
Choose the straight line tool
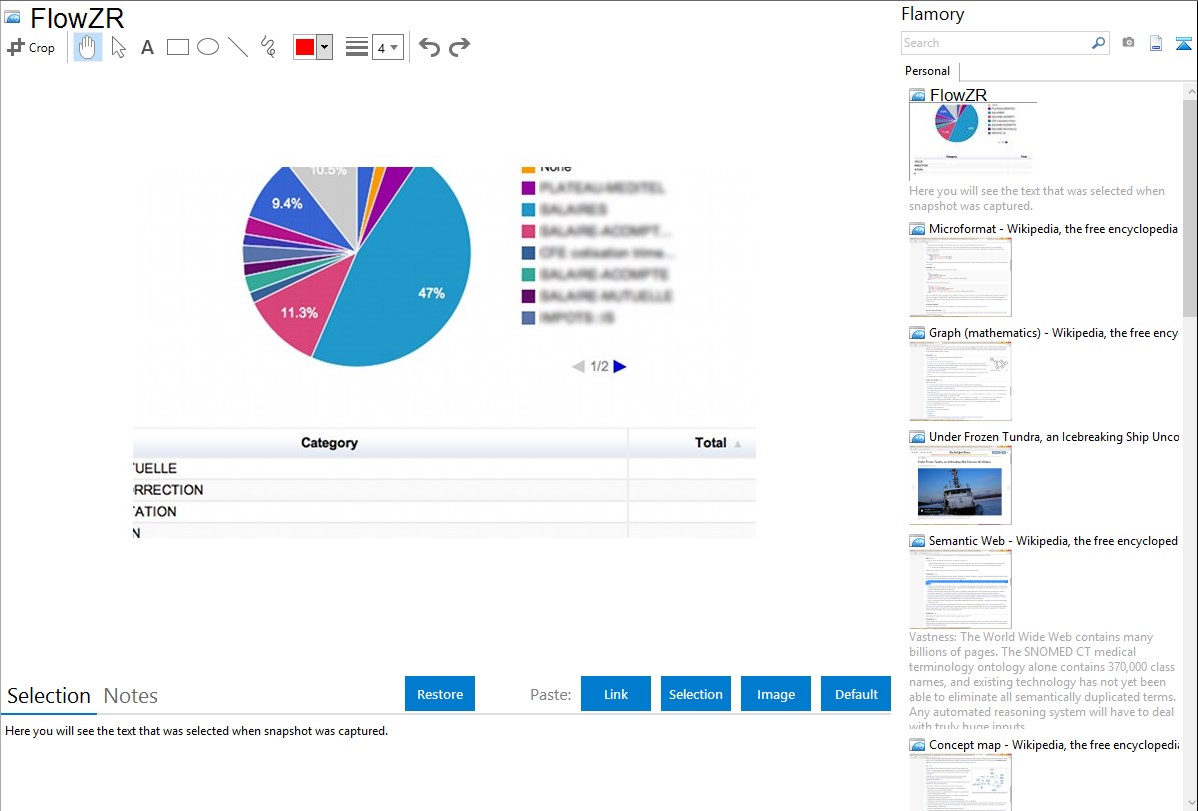pyautogui.click(x=238, y=47)
